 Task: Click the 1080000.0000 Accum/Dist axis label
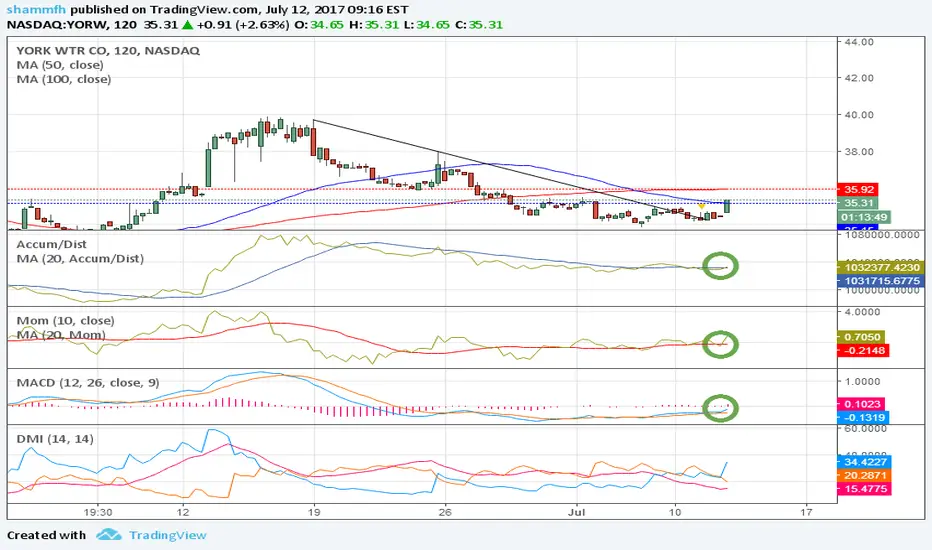pyautogui.click(x=882, y=235)
